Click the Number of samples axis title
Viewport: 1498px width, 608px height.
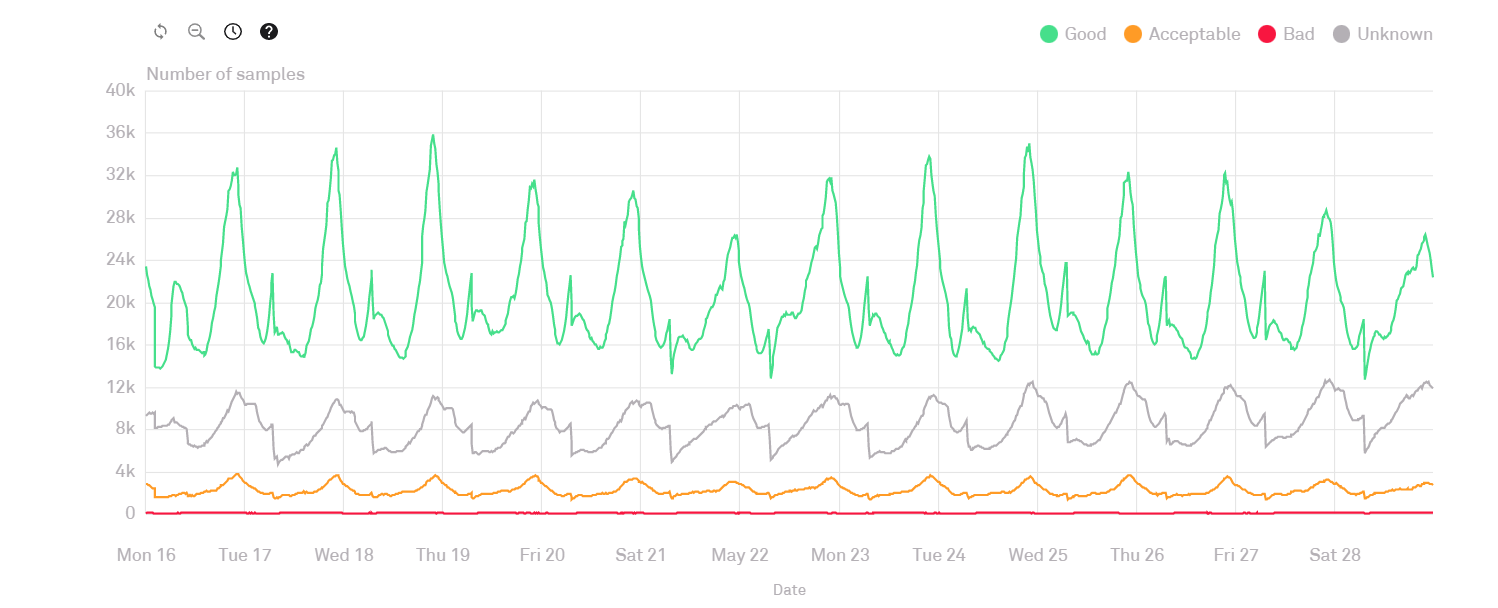(225, 74)
